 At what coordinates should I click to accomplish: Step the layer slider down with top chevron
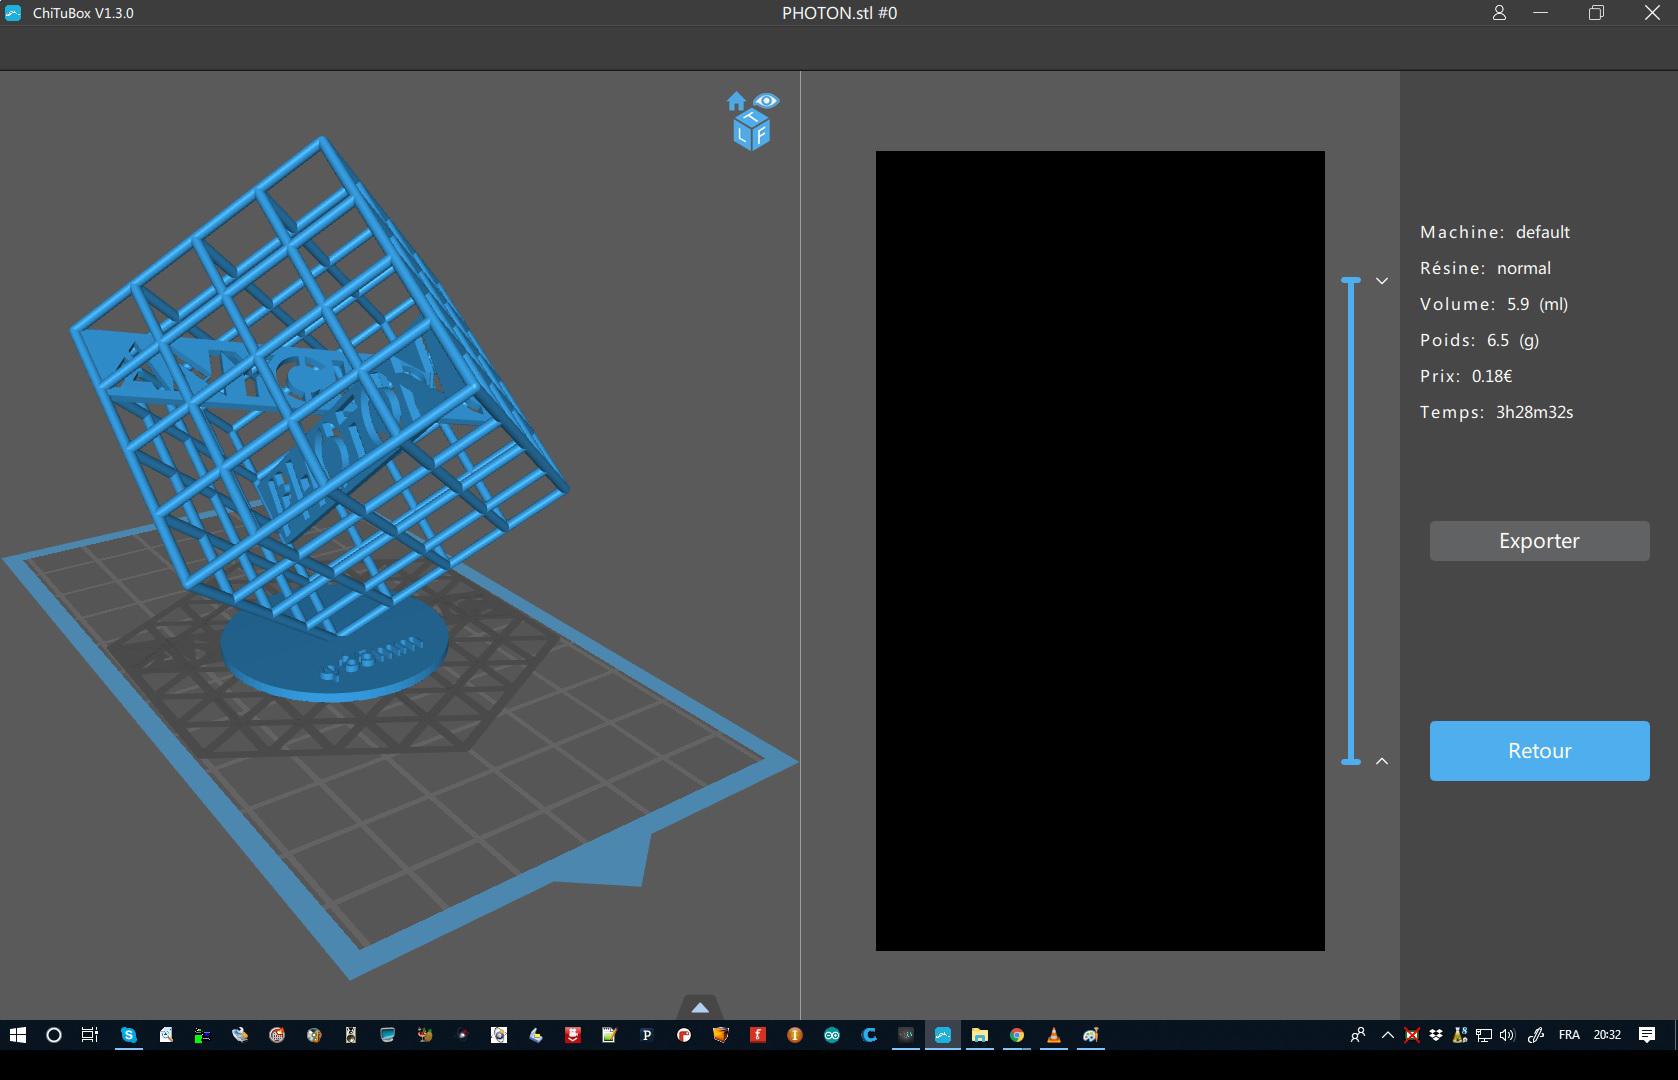point(1382,281)
